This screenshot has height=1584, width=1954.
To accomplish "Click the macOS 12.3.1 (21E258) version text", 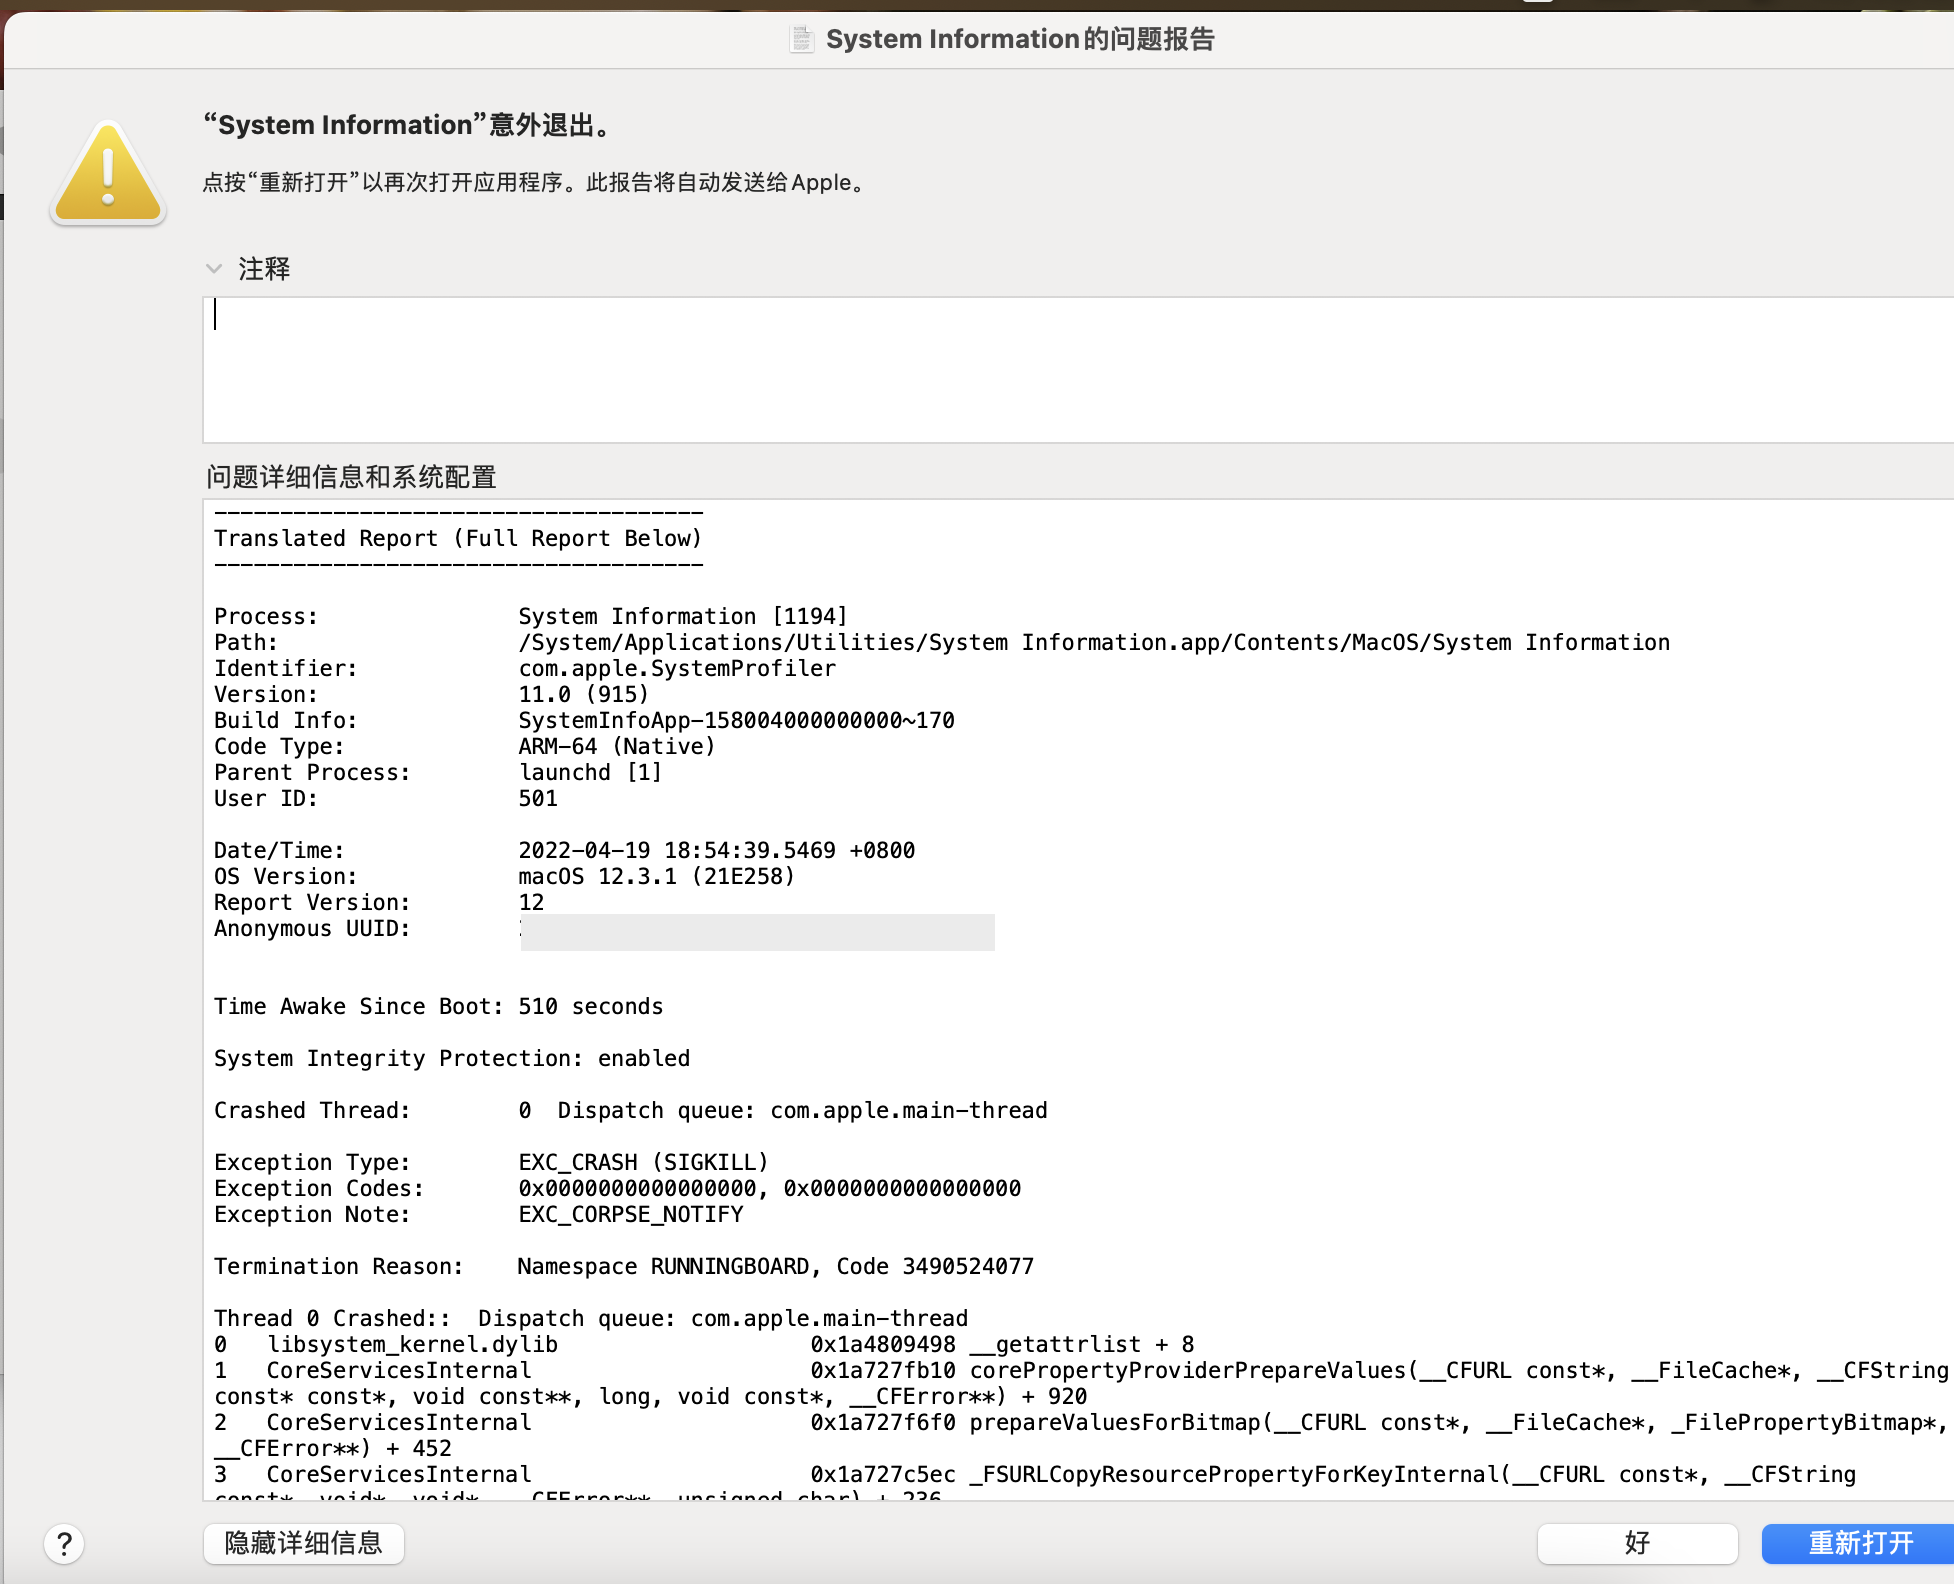I will coord(656,876).
